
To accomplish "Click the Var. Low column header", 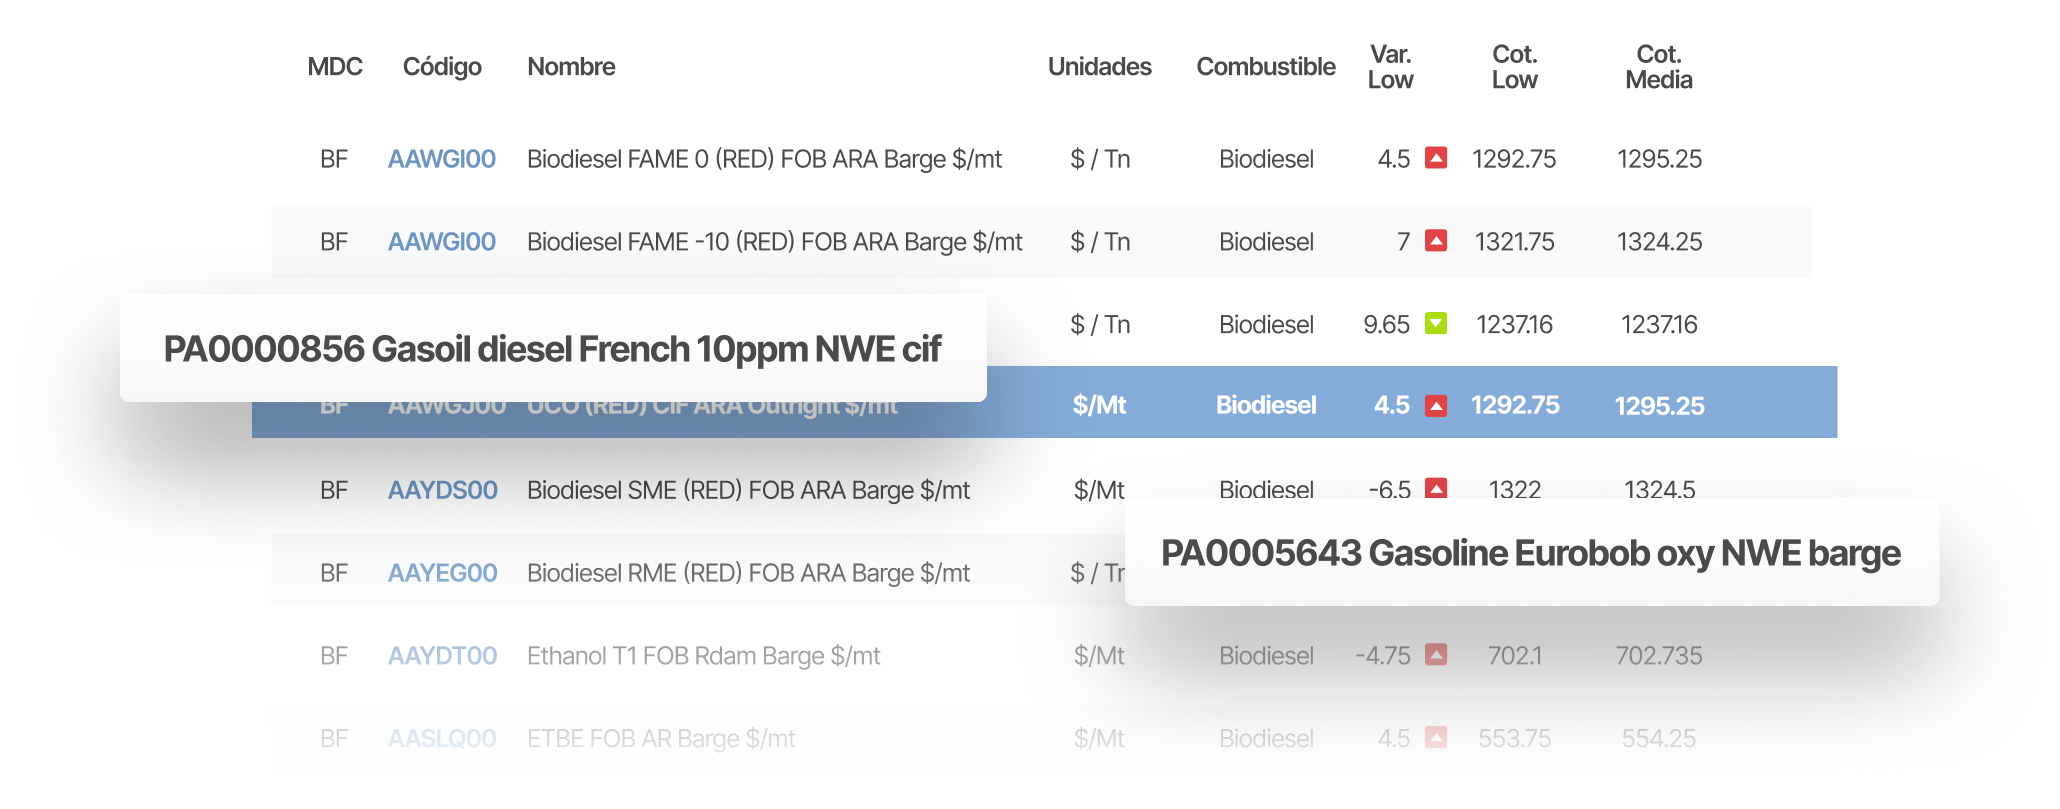I will tap(1391, 67).
